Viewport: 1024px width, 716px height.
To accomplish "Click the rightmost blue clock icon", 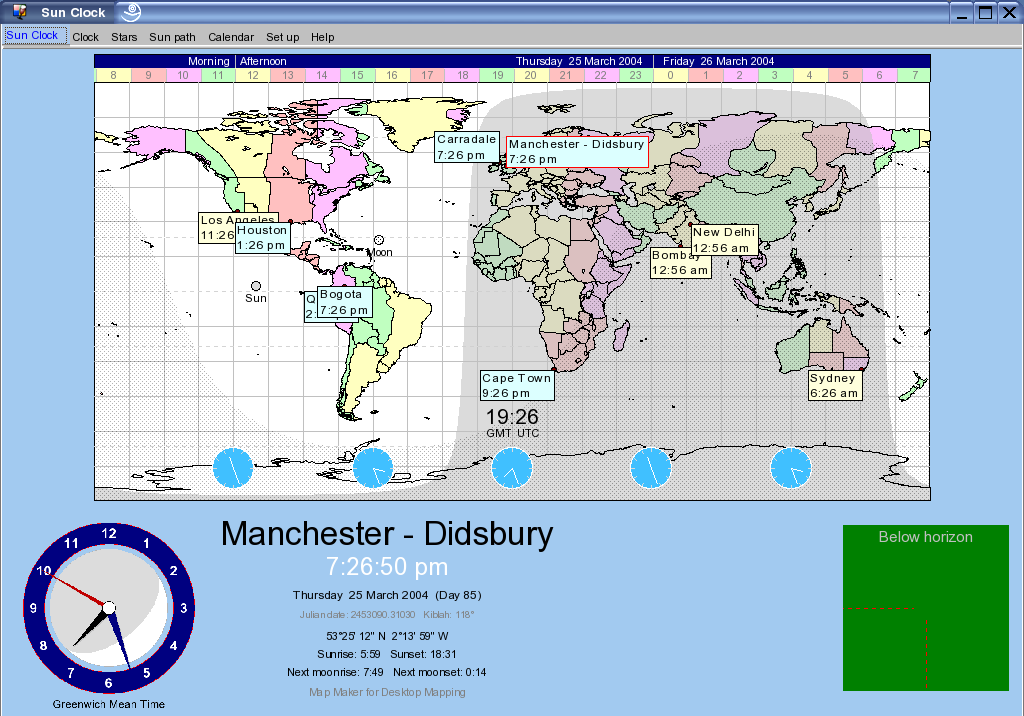I will point(790,467).
